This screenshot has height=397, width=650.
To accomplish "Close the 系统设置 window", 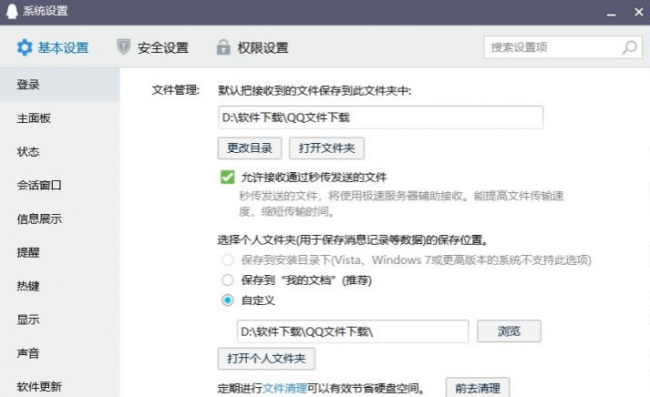I will coord(639,12).
